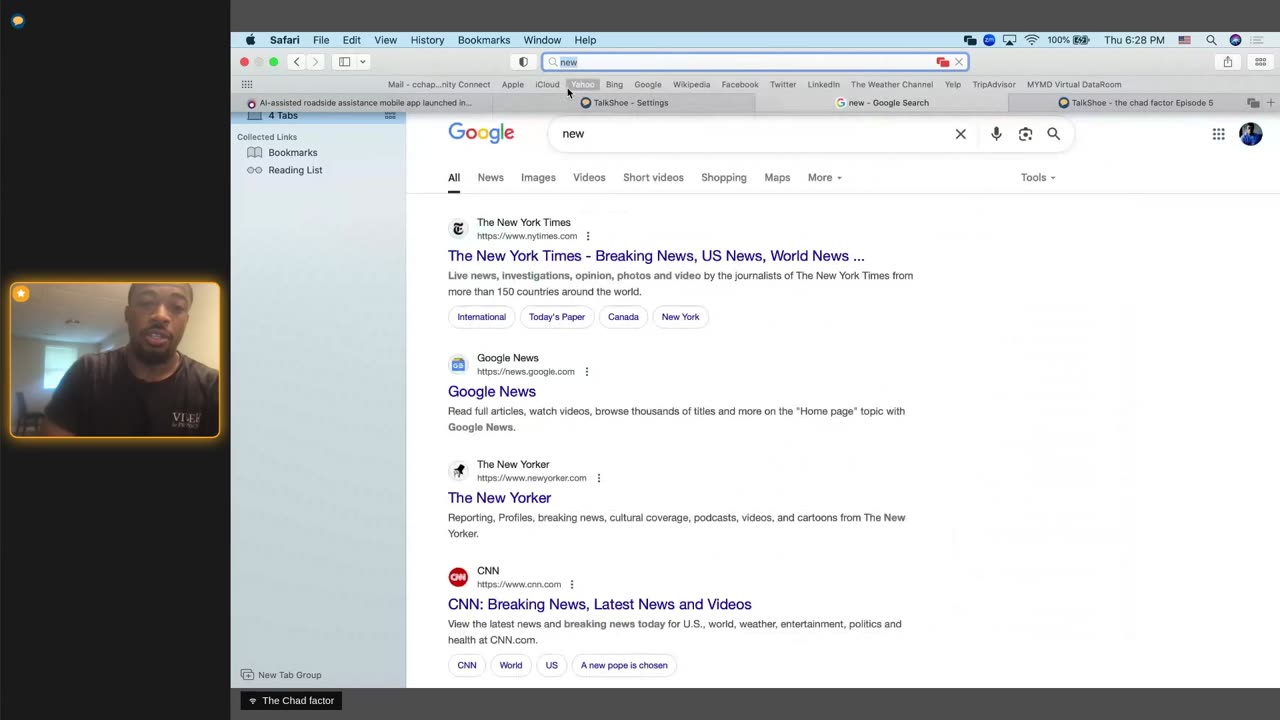Open the Yahoo favorite link

coord(583,85)
